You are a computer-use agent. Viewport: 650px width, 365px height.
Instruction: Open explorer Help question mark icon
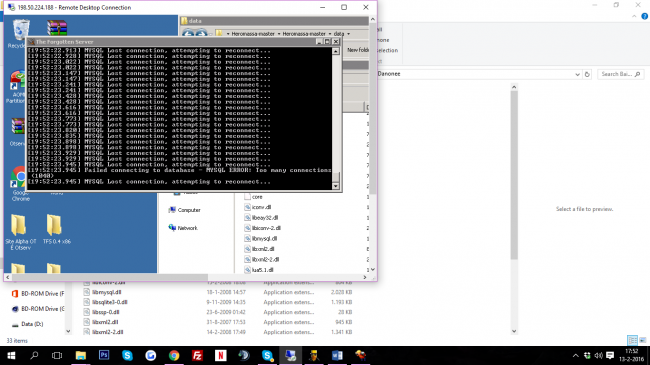tap(644, 16)
